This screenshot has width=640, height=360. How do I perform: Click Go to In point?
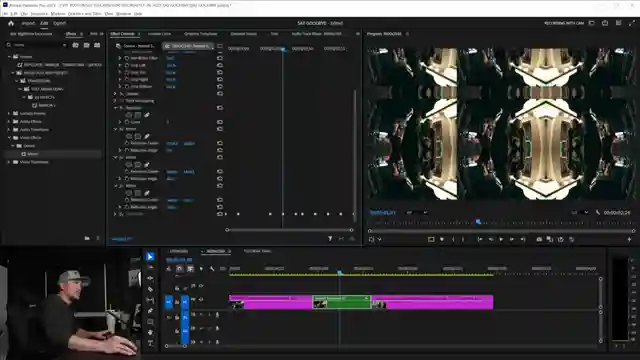click(480, 239)
